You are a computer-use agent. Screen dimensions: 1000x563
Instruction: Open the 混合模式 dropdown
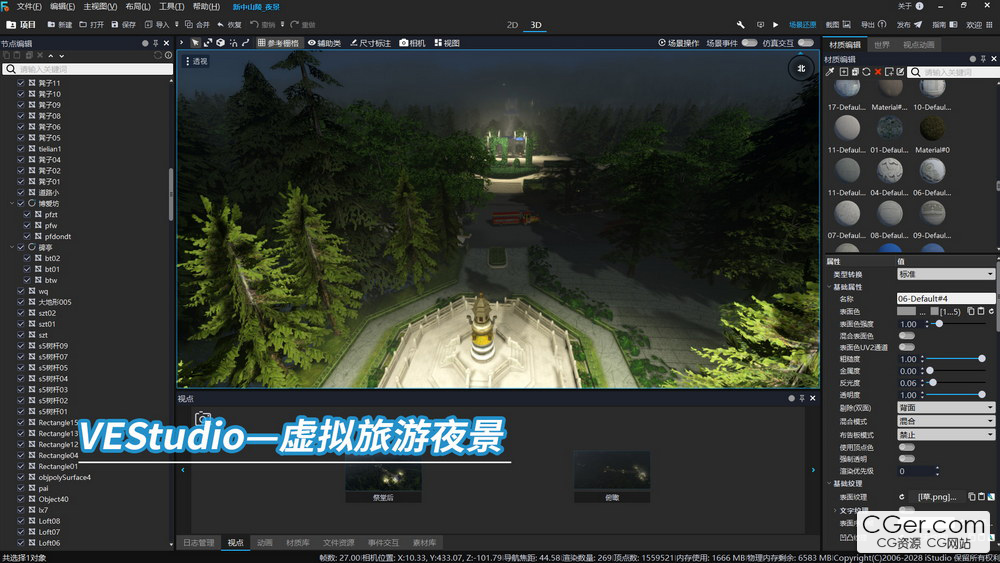tap(946, 421)
